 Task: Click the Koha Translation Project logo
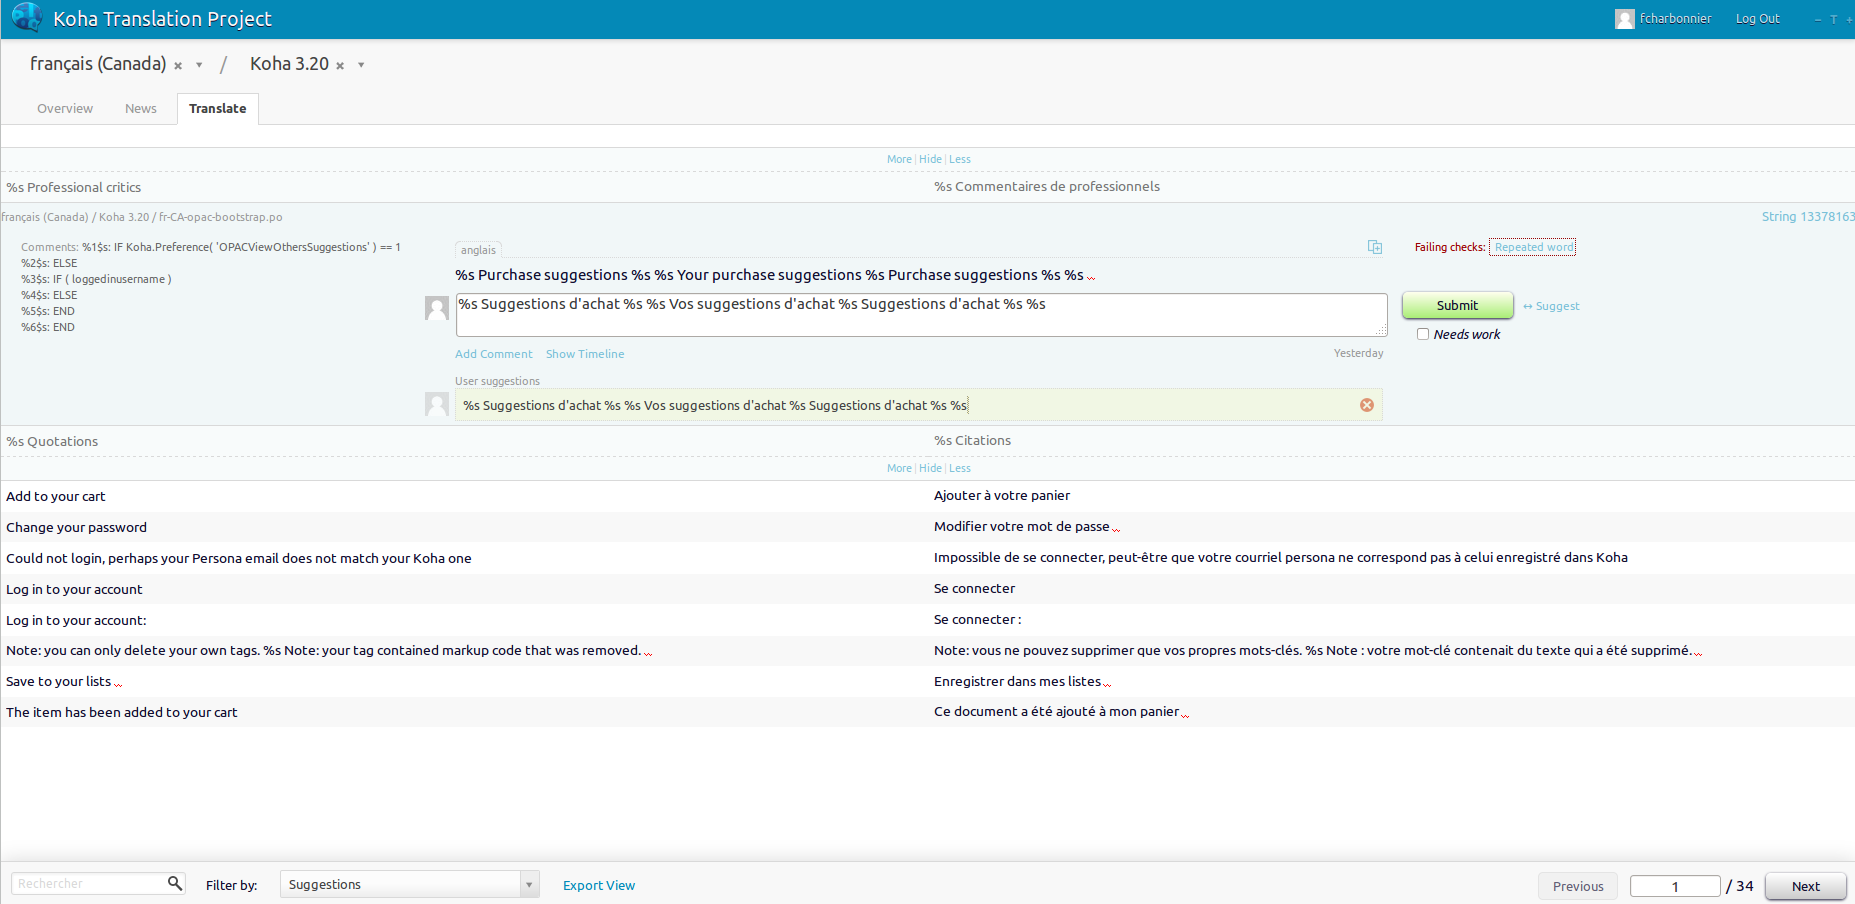pos(26,18)
